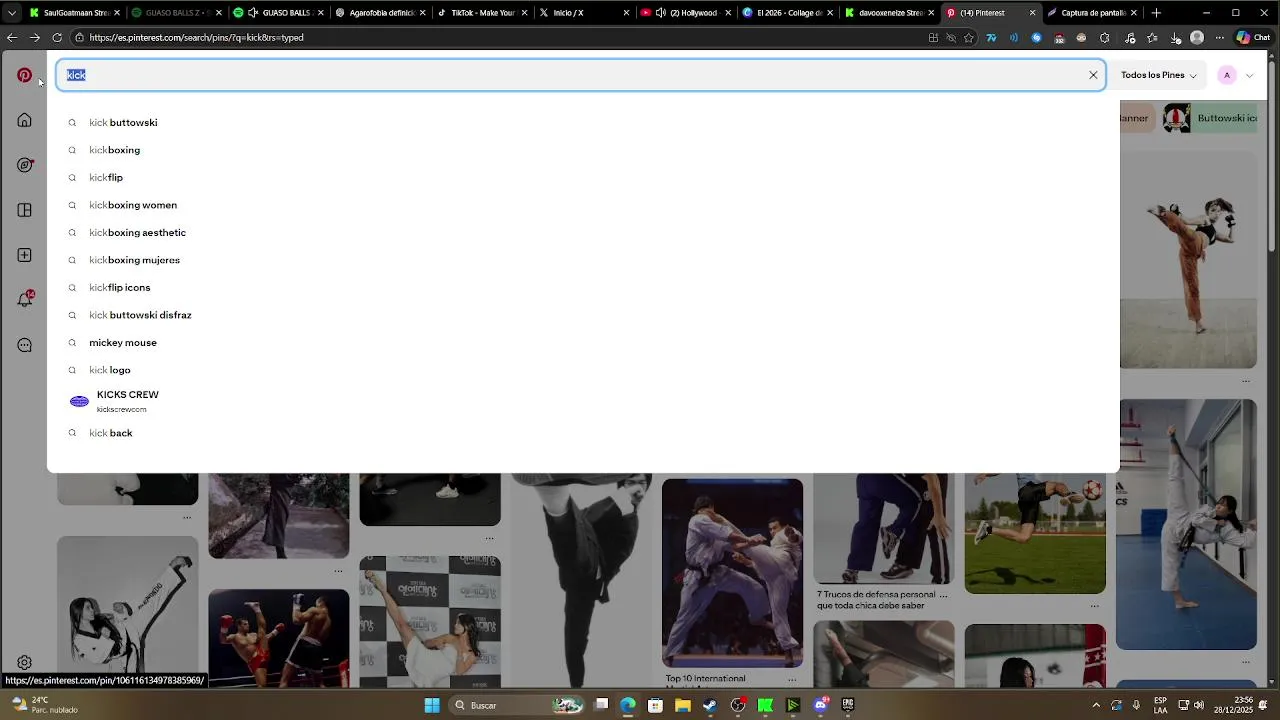Click the Pinterest logo icon
The image size is (1280, 720).
tap(25, 75)
